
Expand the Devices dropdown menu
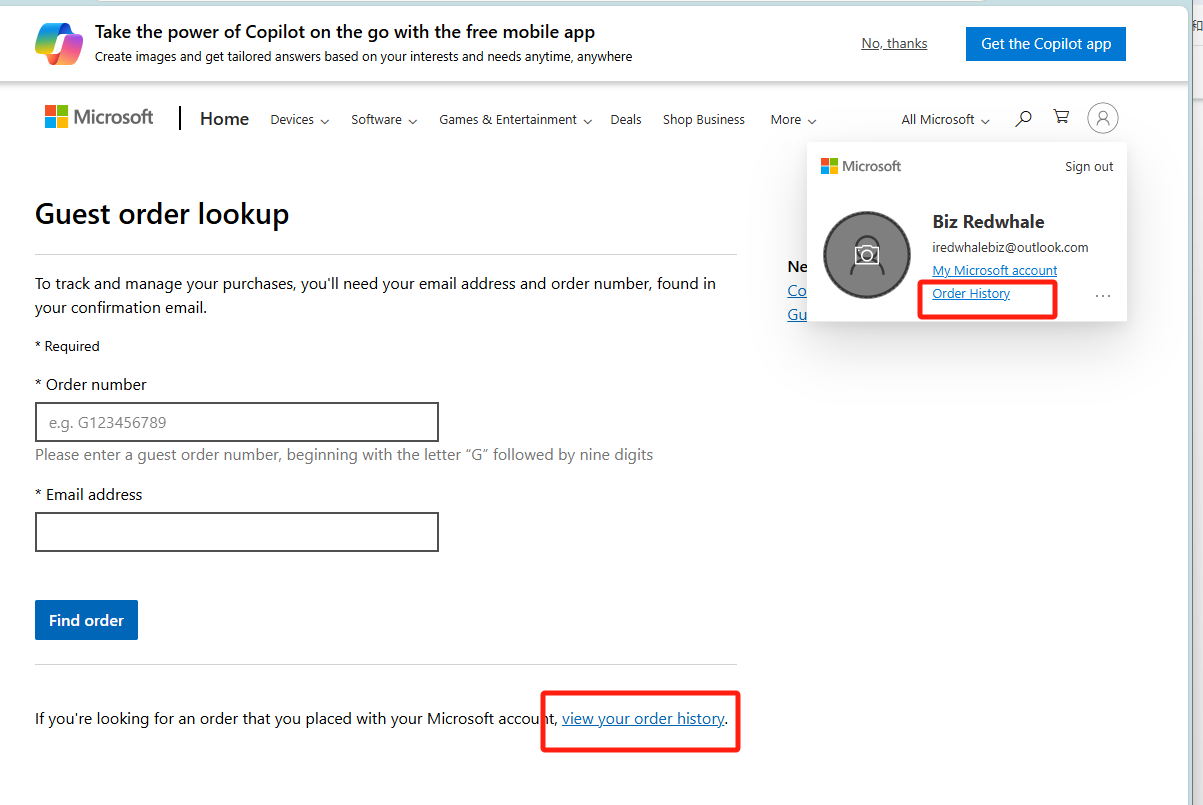tap(299, 120)
